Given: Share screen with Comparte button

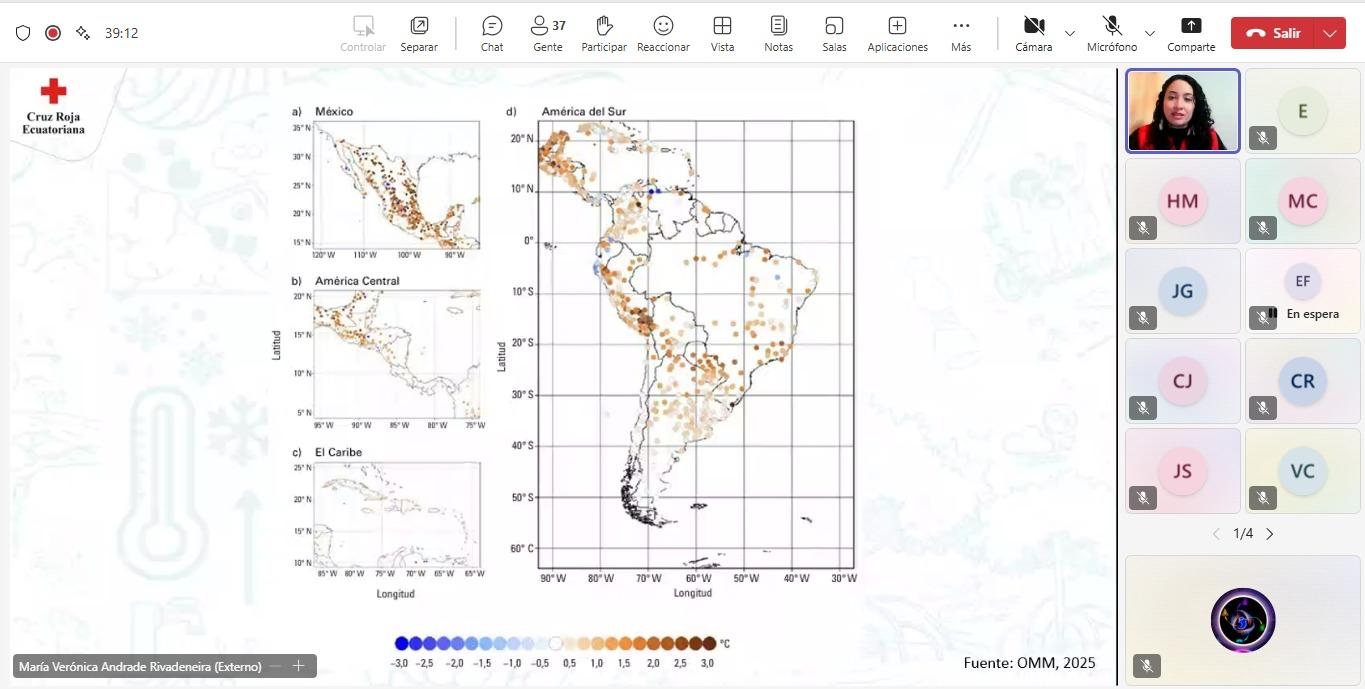Looking at the screenshot, I should coord(1191,33).
